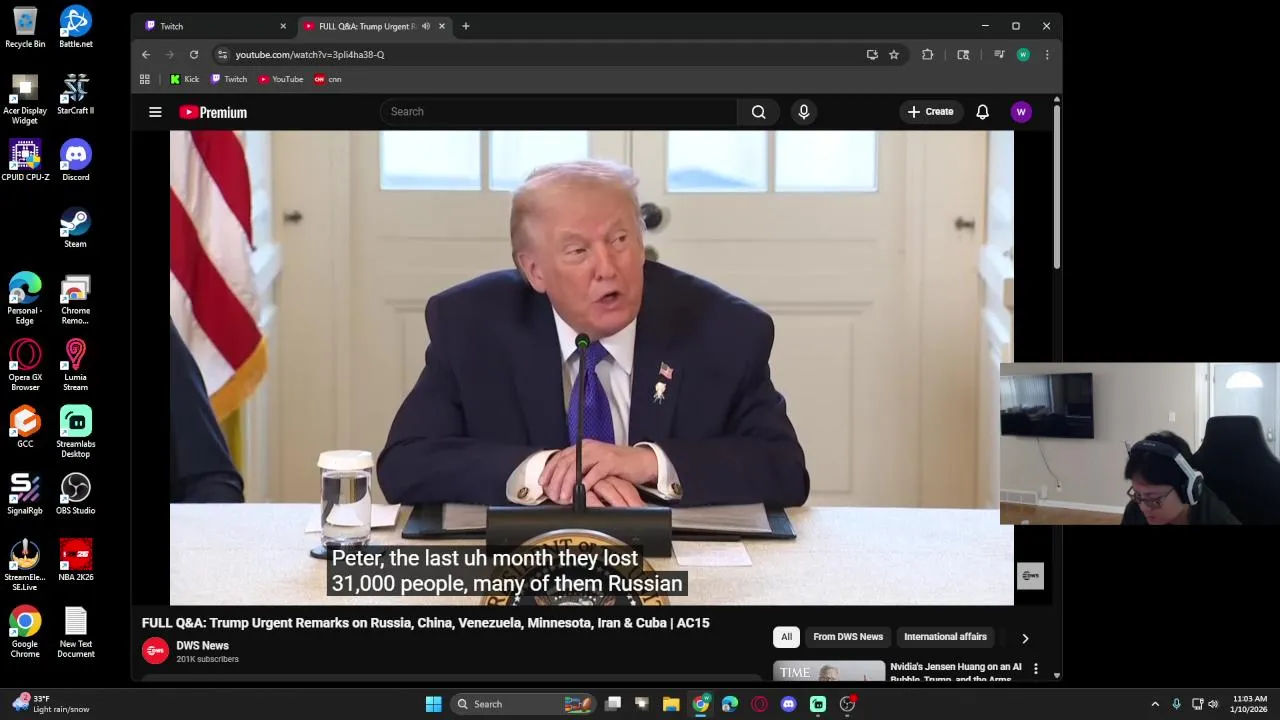Select the All filter chip
Screen dimensions: 1280x720
[787, 637]
